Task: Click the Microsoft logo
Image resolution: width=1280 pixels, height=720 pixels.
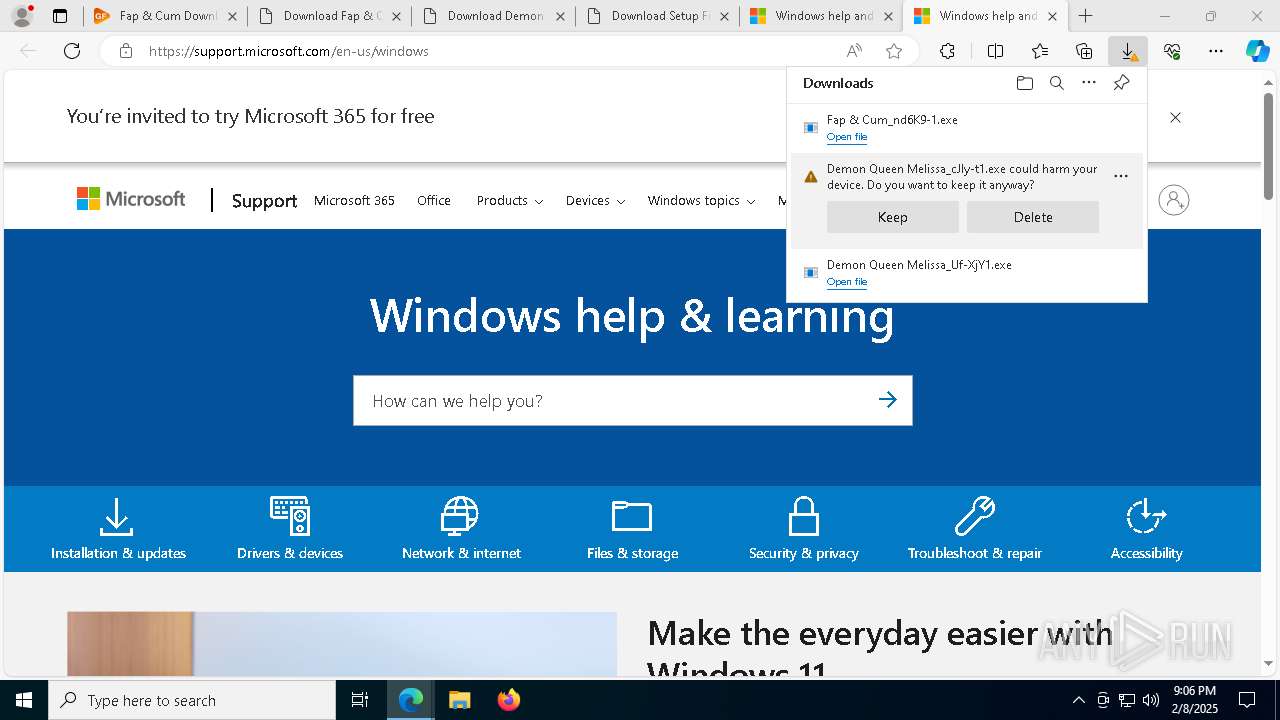Action: click(131, 199)
